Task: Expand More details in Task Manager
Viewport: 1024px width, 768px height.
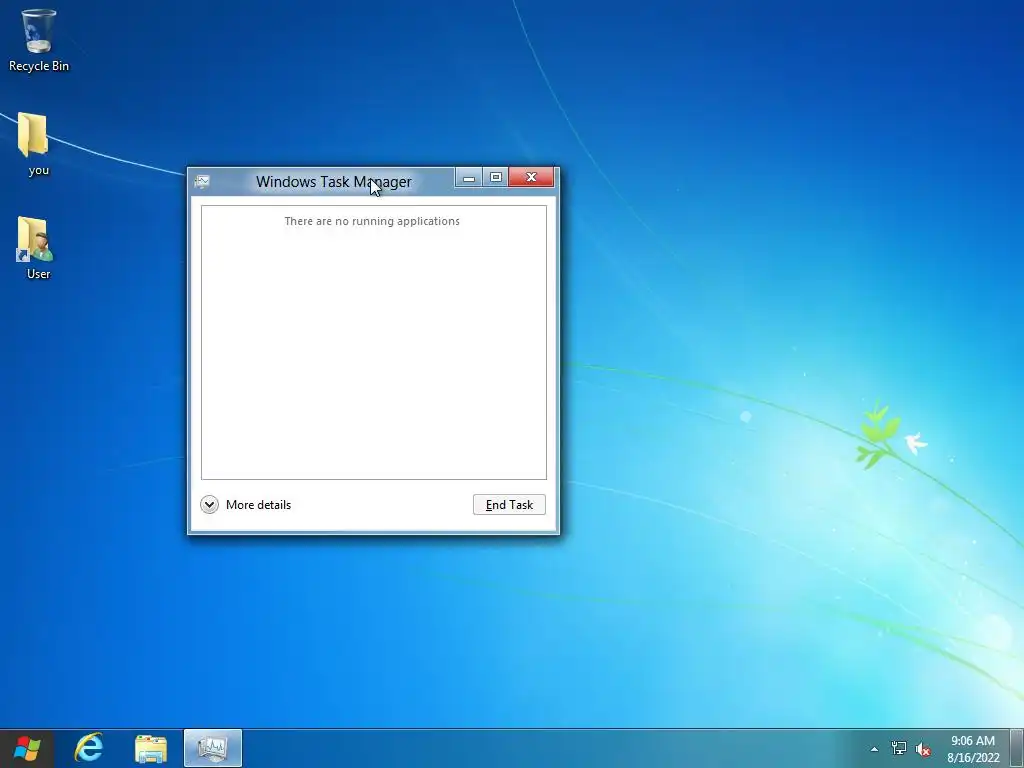Action: (x=246, y=504)
